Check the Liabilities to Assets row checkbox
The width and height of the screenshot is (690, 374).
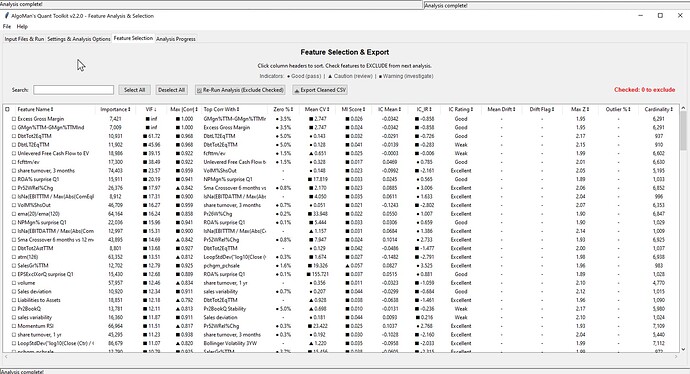coord(14,300)
